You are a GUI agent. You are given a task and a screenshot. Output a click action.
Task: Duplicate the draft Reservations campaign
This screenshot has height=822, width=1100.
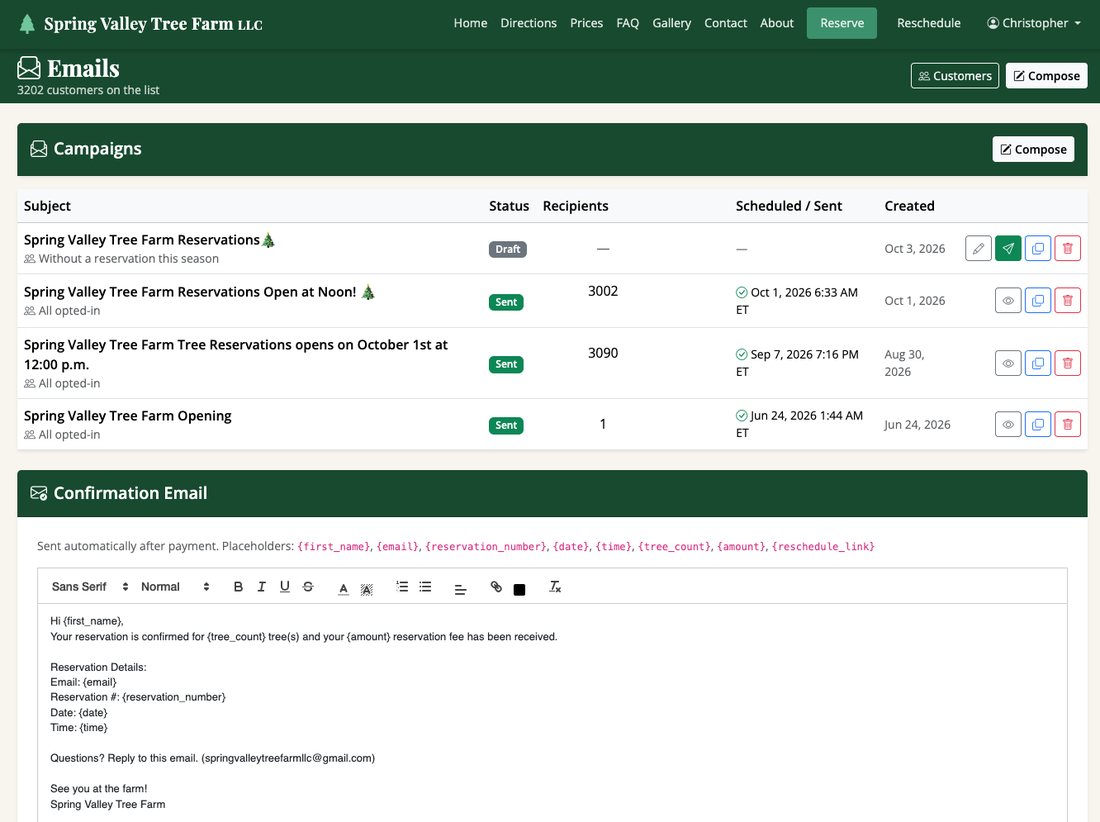1038,248
